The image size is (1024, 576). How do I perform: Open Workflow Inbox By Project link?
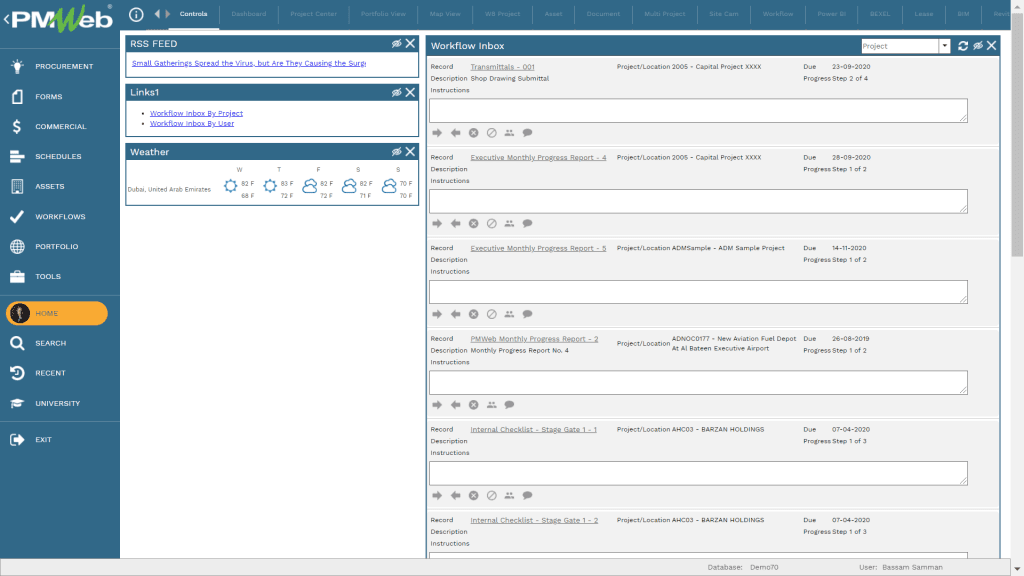coord(196,113)
